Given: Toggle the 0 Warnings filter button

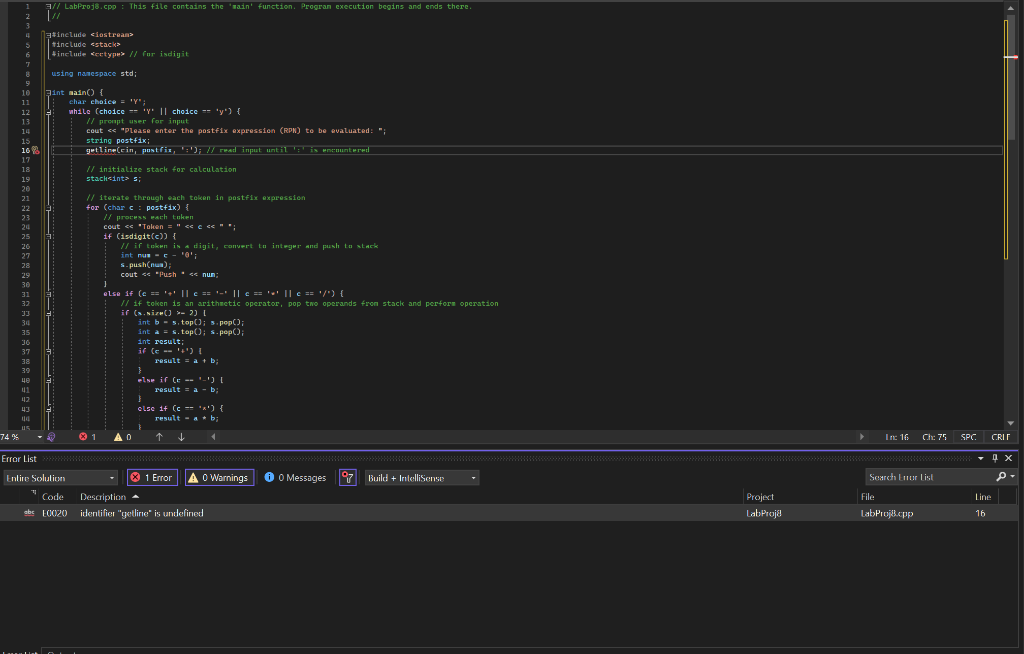Looking at the screenshot, I should tap(219, 477).
